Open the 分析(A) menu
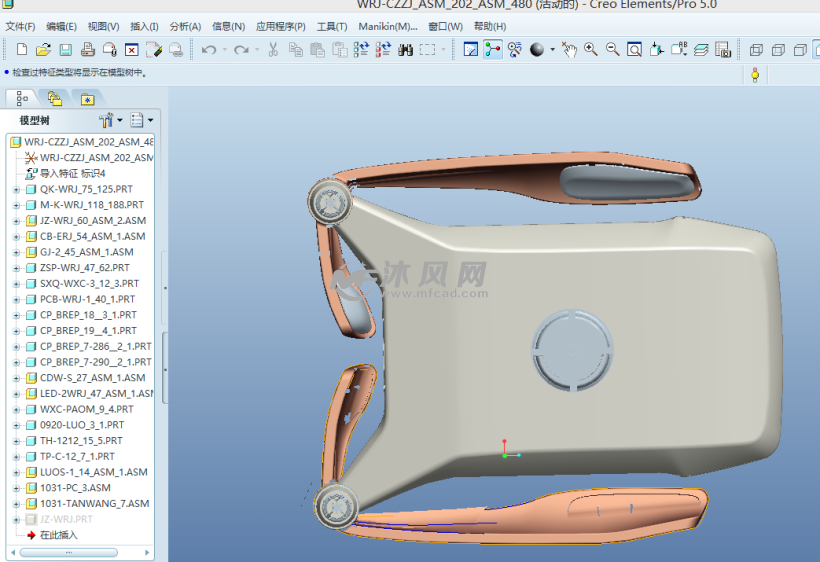Screen dimensions: 820x562 (x=186, y=26)
